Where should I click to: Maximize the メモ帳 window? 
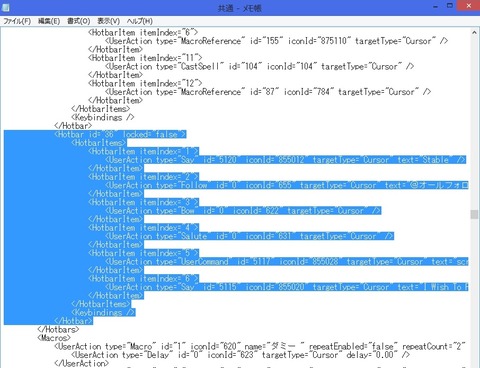click(450, 6)
